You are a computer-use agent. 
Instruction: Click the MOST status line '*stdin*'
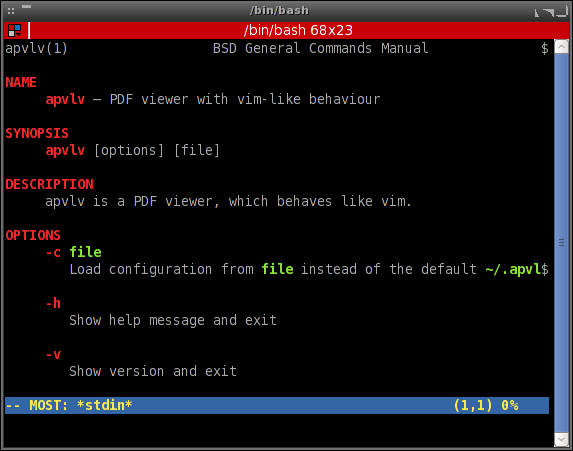click(105, 405)
